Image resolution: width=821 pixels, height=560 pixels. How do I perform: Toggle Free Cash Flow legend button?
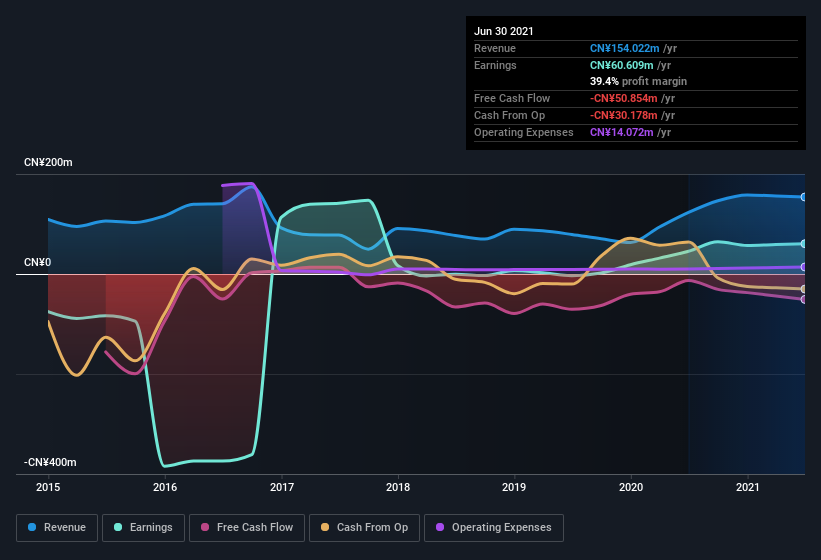pyautogui.click(x=247, y=528)
